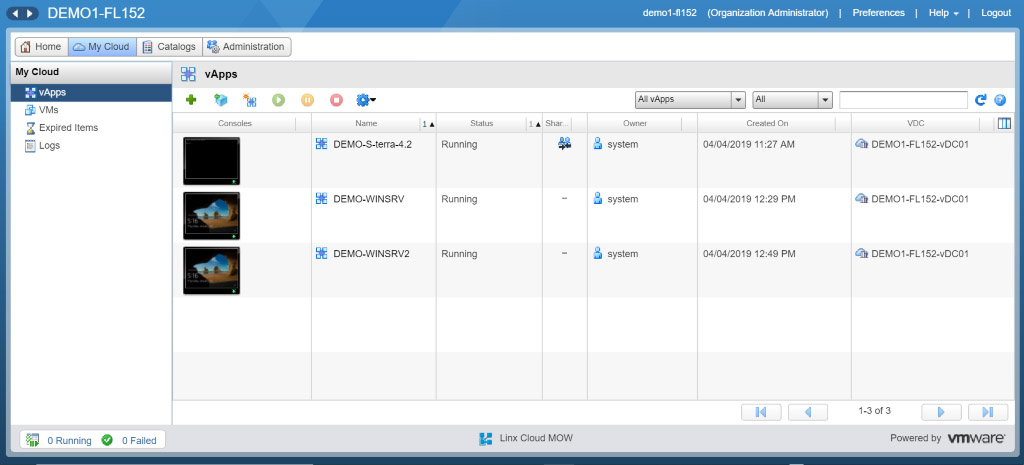Sort by Status column header

pyautogui.click(x=482, y=123)
